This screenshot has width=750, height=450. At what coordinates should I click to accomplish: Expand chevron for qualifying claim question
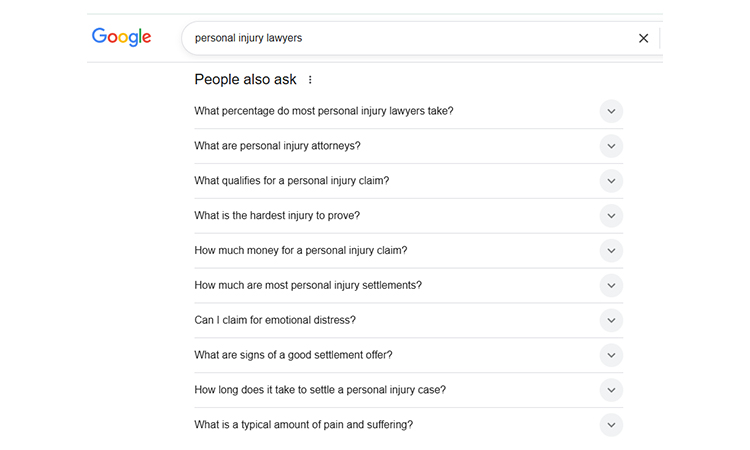[x=611, y=181]
